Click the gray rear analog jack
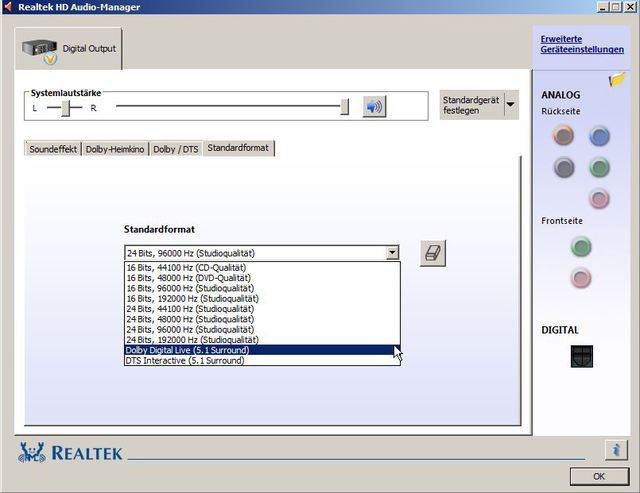The width and height of the screenshot is (640, 493). 564,168
